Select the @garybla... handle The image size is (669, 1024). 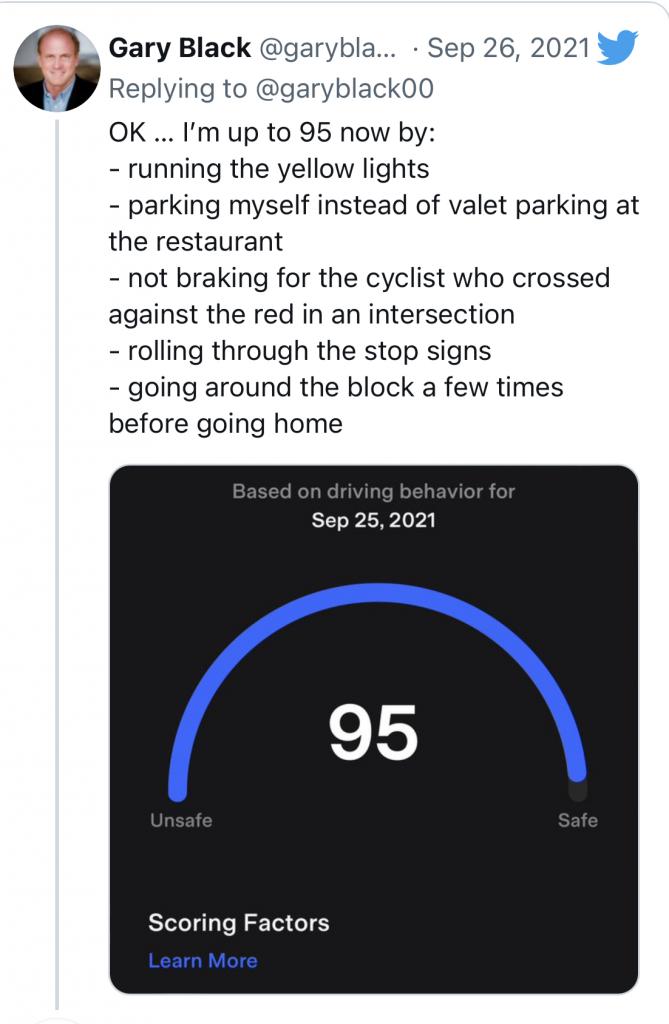328,48
